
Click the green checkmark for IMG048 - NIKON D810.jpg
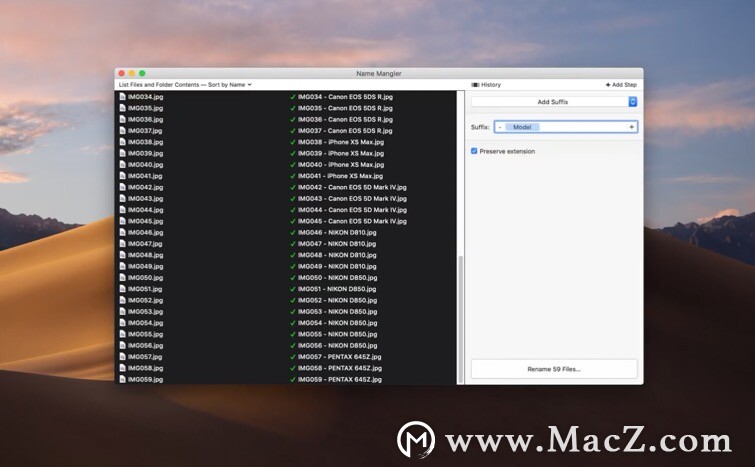[293, 255]
